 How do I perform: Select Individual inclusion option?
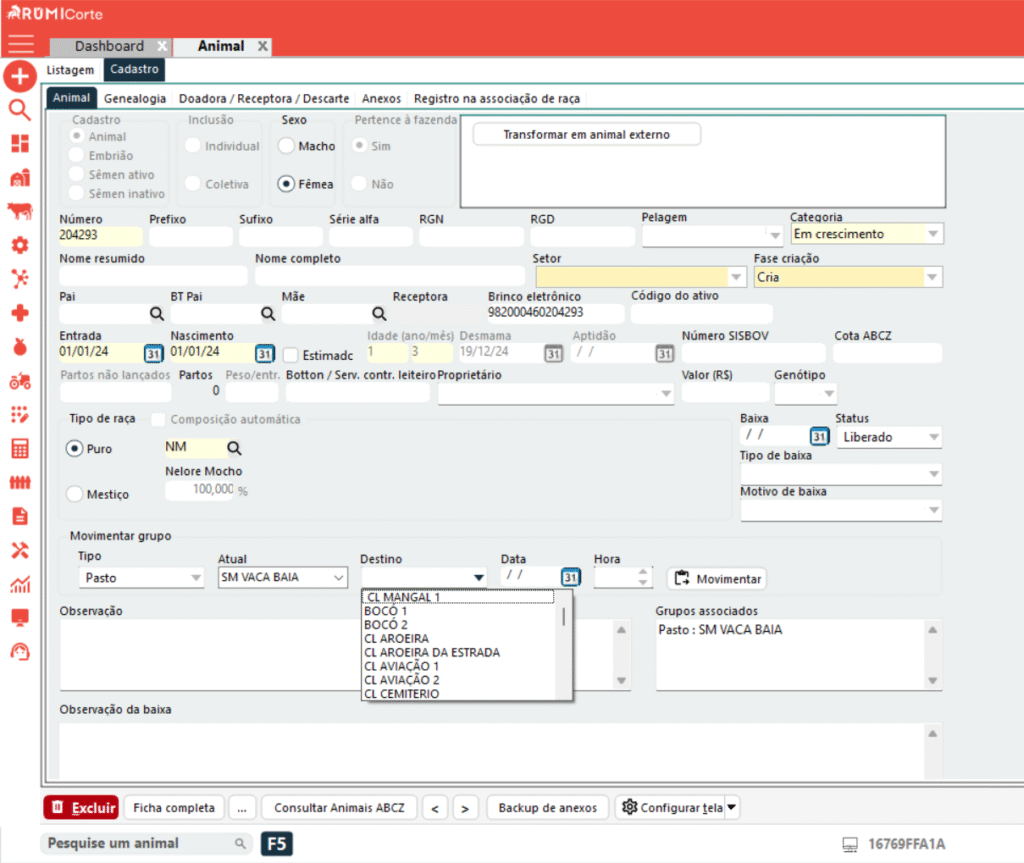pos(193,146)
